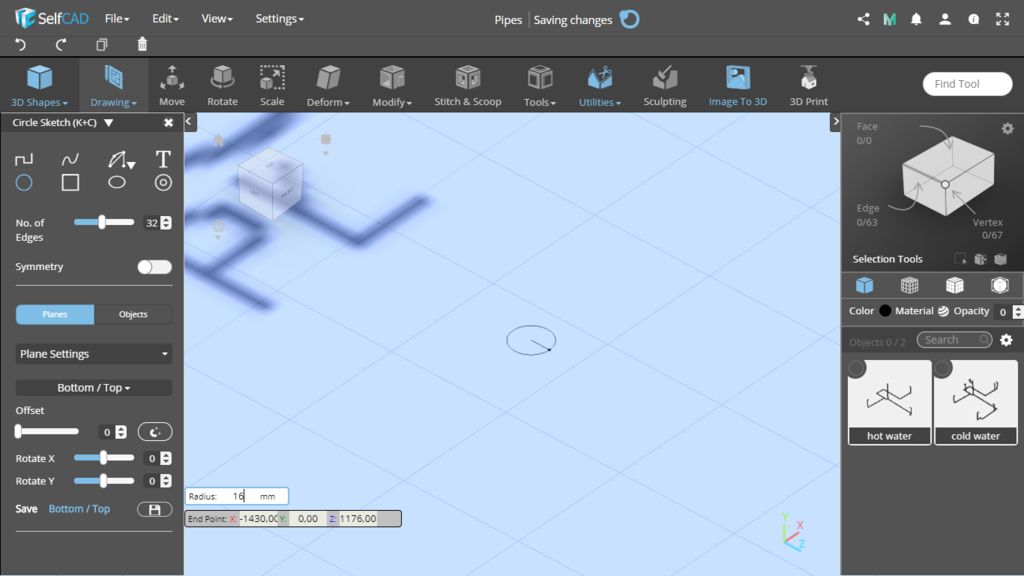Image resolution: width=1024 pixels, height=576 pixels.
Task: Open the user account icon
Action: point(945,20)
